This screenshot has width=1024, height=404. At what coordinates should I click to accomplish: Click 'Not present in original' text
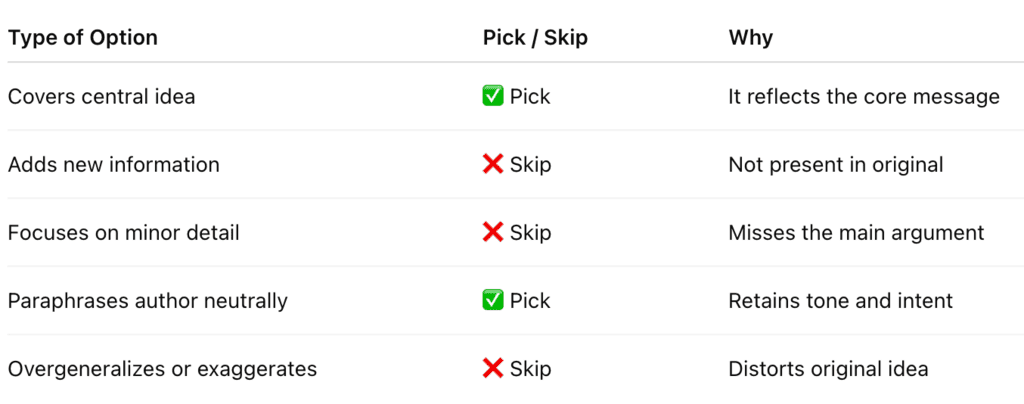836,164
